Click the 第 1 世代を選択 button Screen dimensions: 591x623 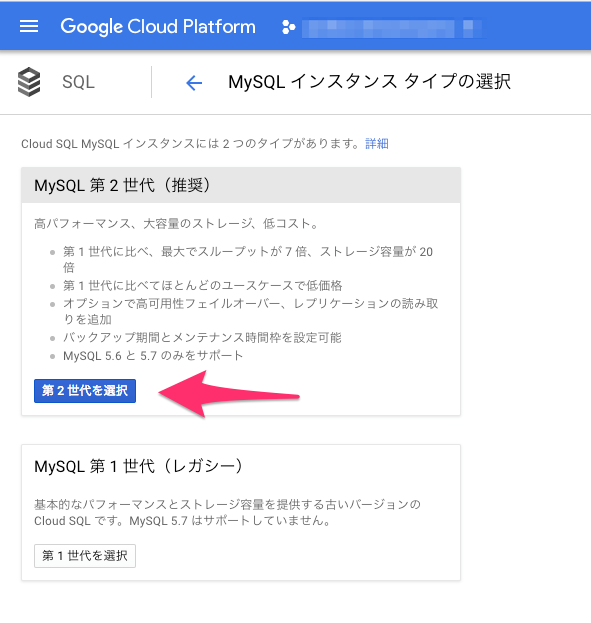point(85,555)
